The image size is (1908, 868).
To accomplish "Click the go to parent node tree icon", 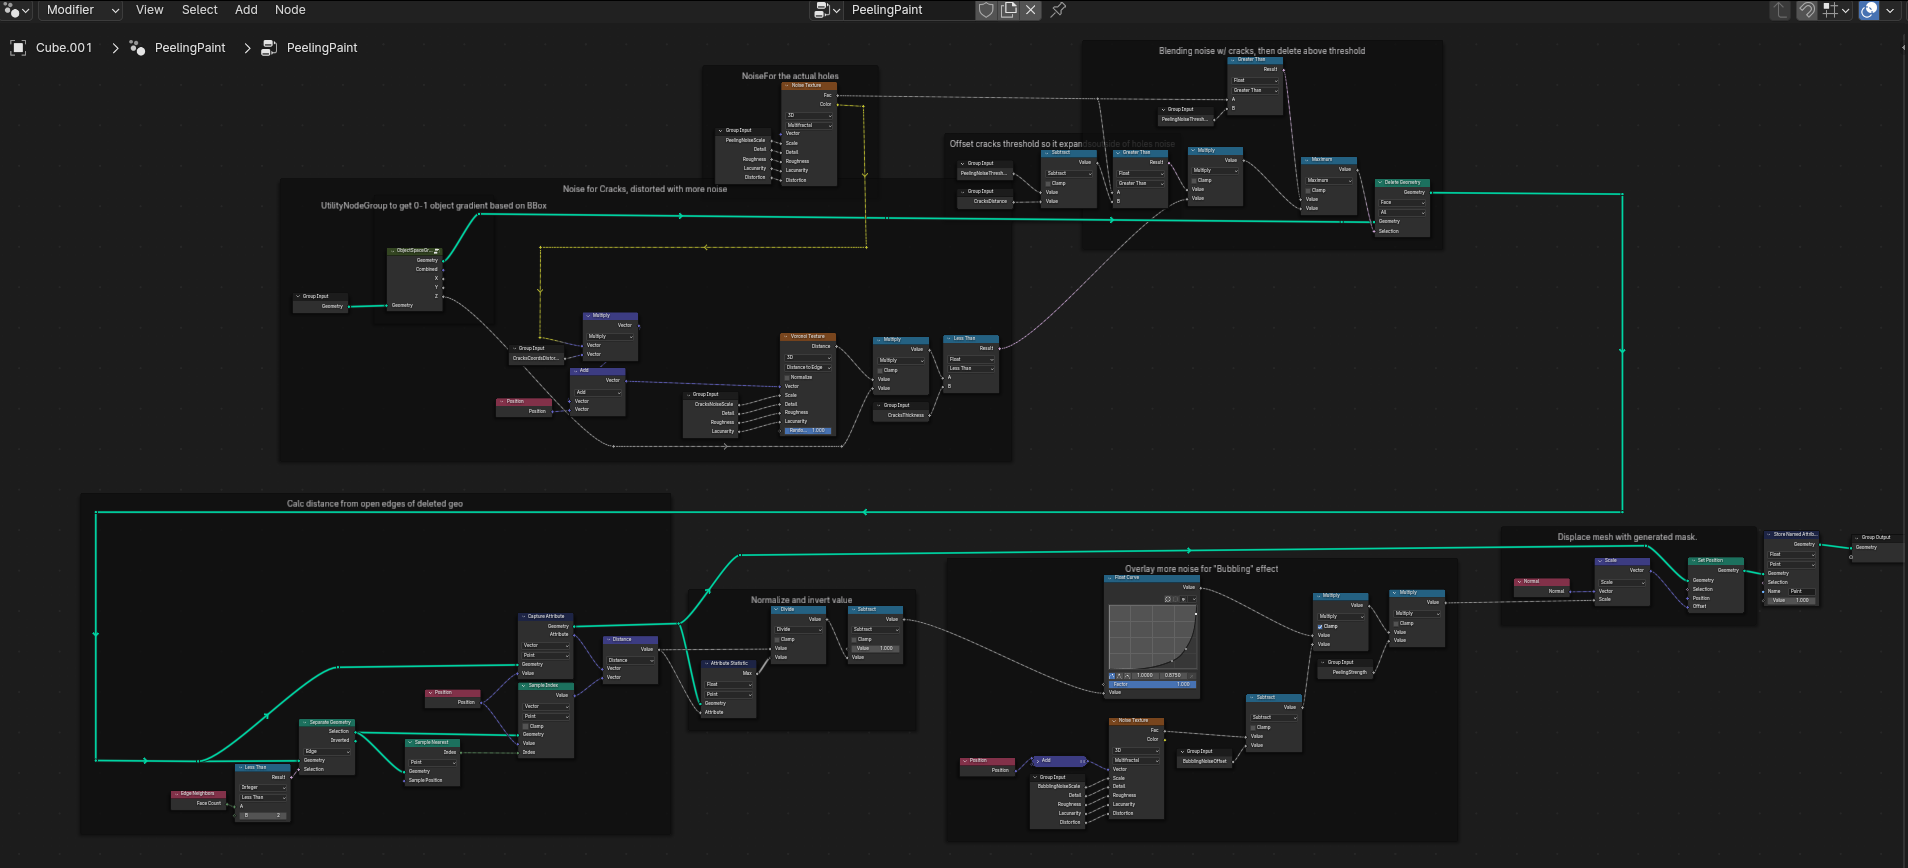I will 1780,10.
